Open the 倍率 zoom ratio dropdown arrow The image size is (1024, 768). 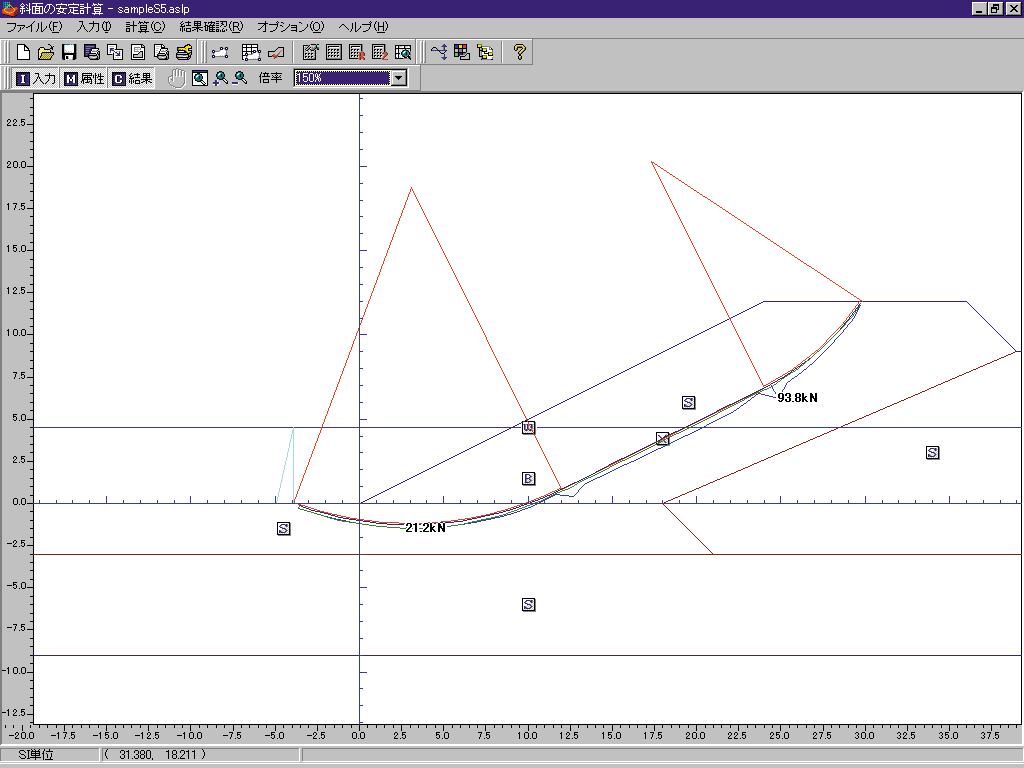(399, 78)
